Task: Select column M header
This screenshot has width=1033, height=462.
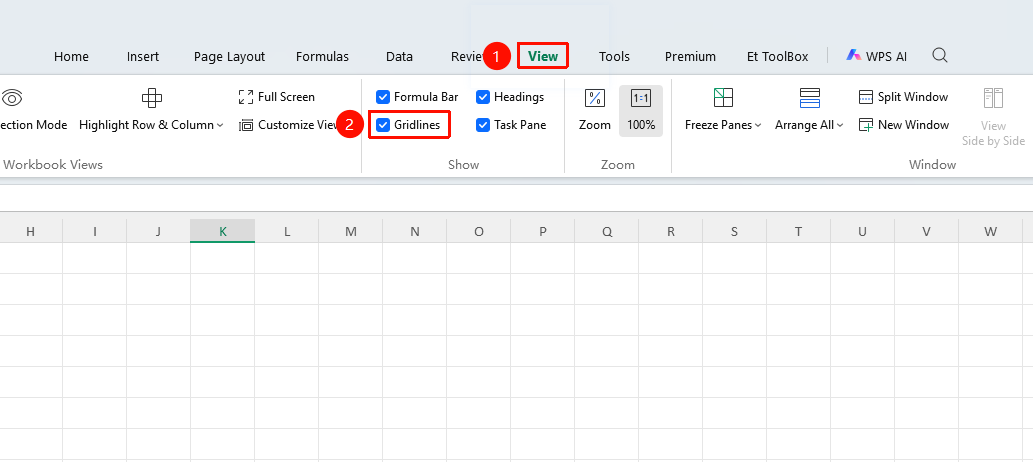Action: (350, 231)
